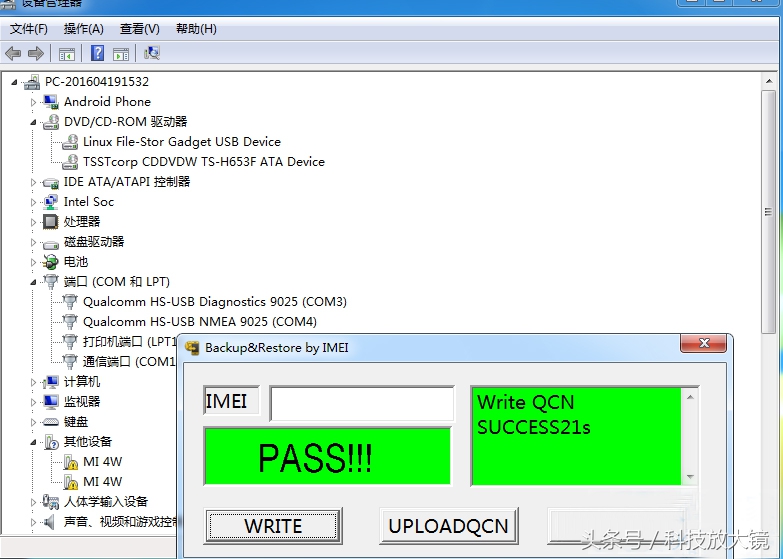Click the tree scrollbar up arrow
Screen dimensions: 783x559
[x=769, y=80]
